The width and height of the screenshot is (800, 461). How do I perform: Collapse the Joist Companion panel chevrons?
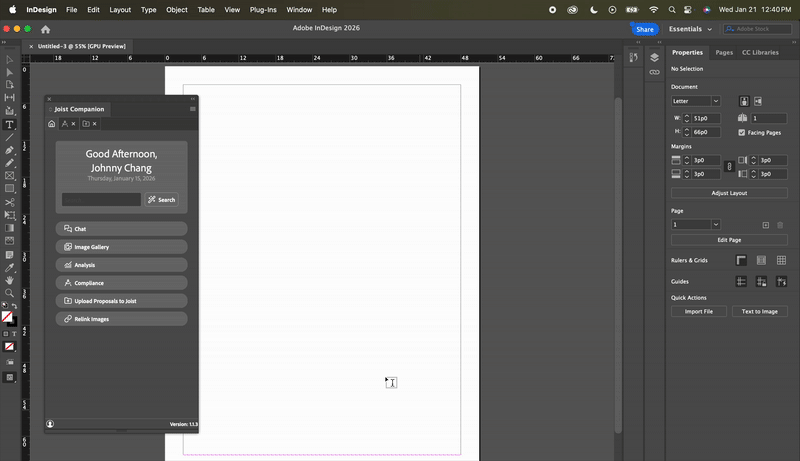tap(193, 99)
